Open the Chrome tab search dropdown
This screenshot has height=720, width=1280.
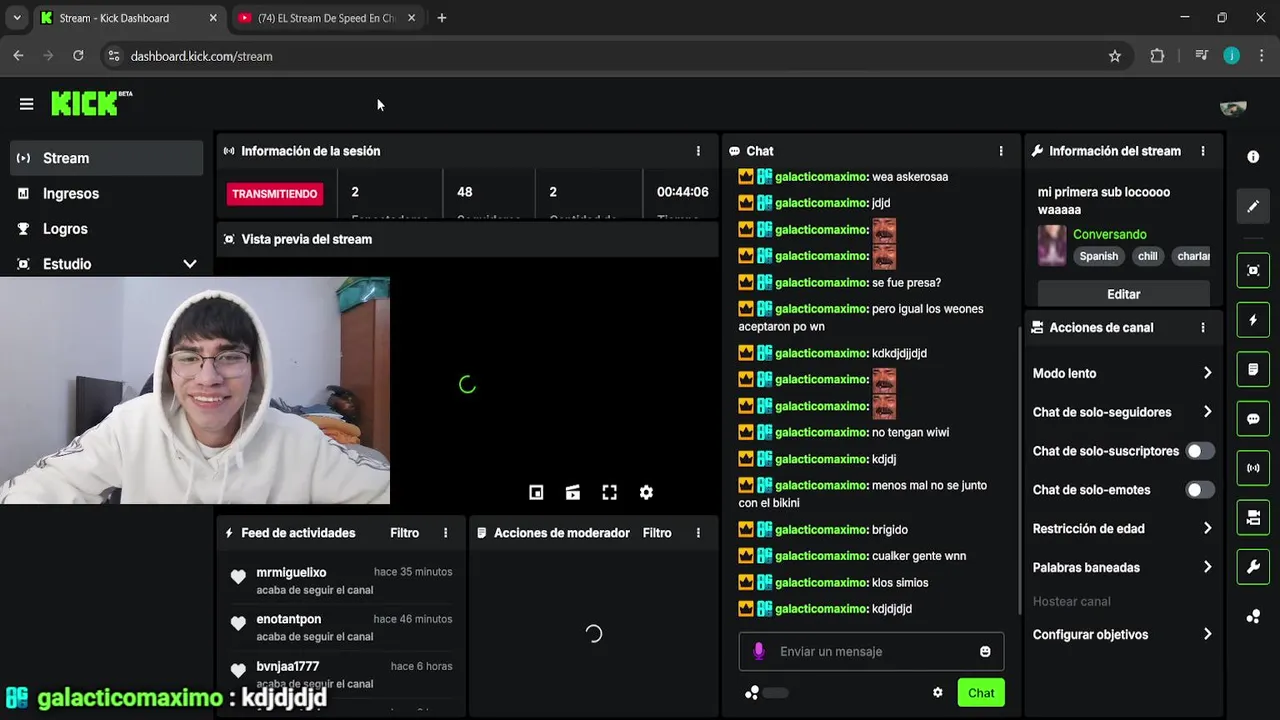pos(16,18)
